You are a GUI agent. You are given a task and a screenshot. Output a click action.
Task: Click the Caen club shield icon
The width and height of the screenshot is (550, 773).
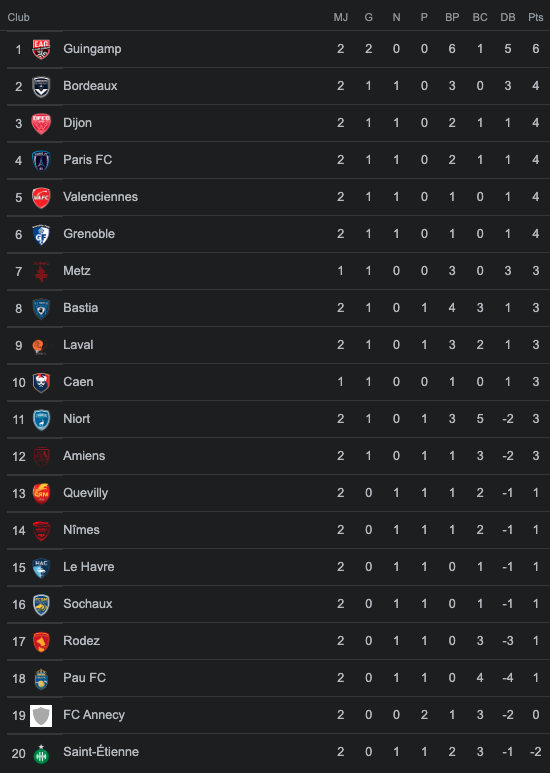pyautogui.click(x=41, y=382)
